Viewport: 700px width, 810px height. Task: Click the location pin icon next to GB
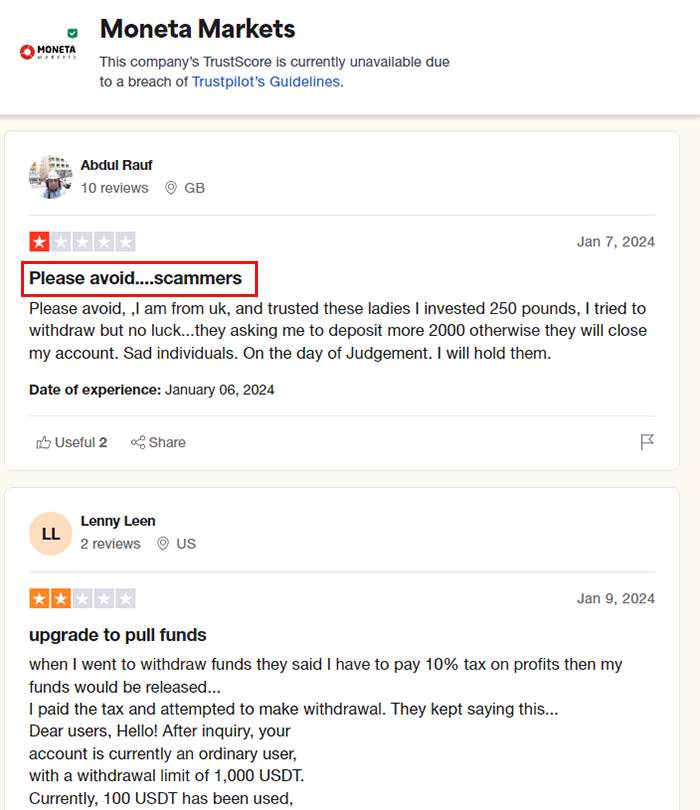171,188
